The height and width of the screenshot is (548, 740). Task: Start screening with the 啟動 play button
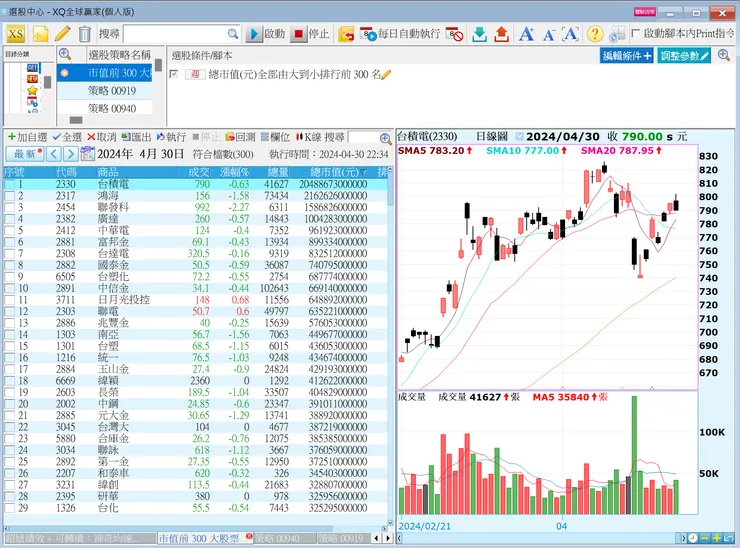266,34
